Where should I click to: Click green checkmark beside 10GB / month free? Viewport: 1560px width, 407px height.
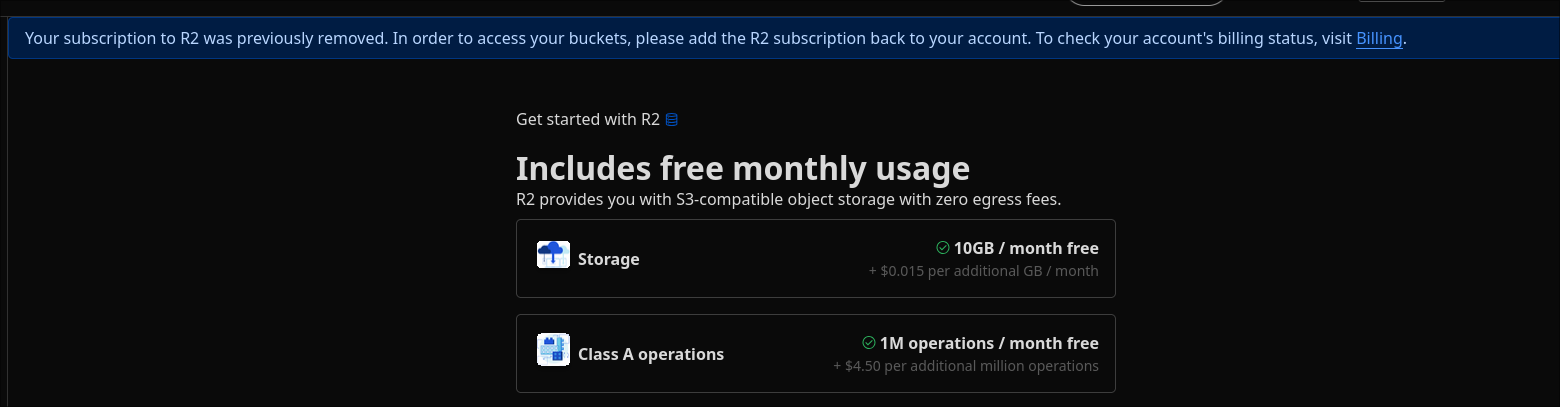tap(942, 248)
